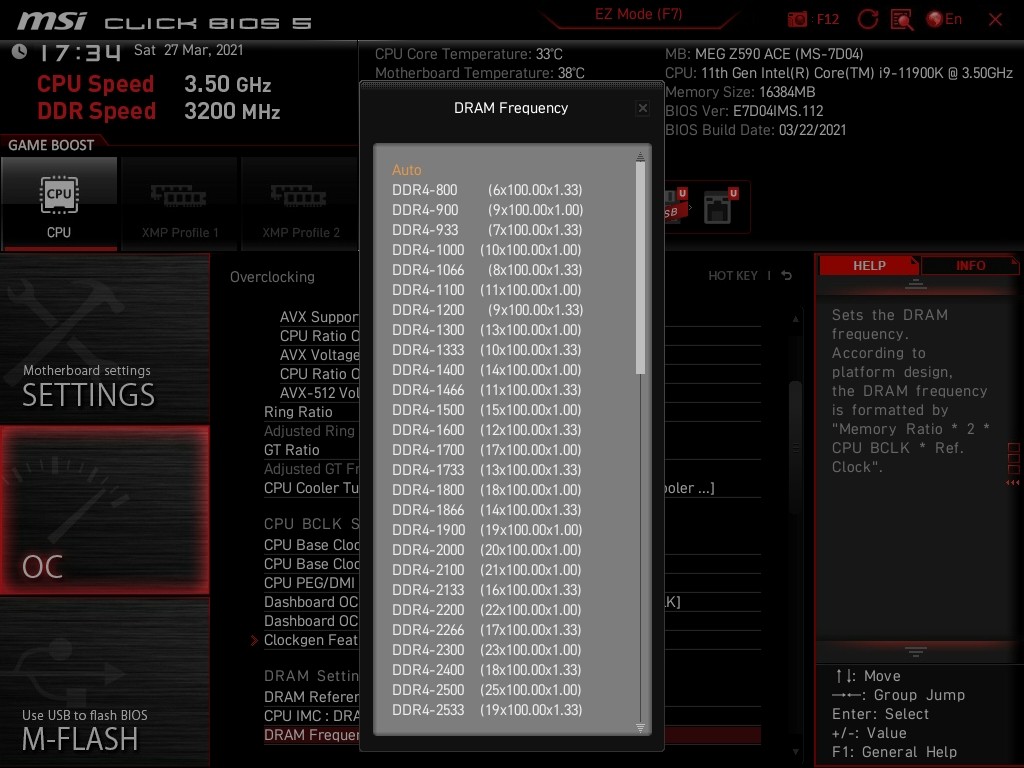Viewport: 1024px width, 768px height.
Task: Choose Auto in DRAM Frequency list
Action: tap(407, 170)
